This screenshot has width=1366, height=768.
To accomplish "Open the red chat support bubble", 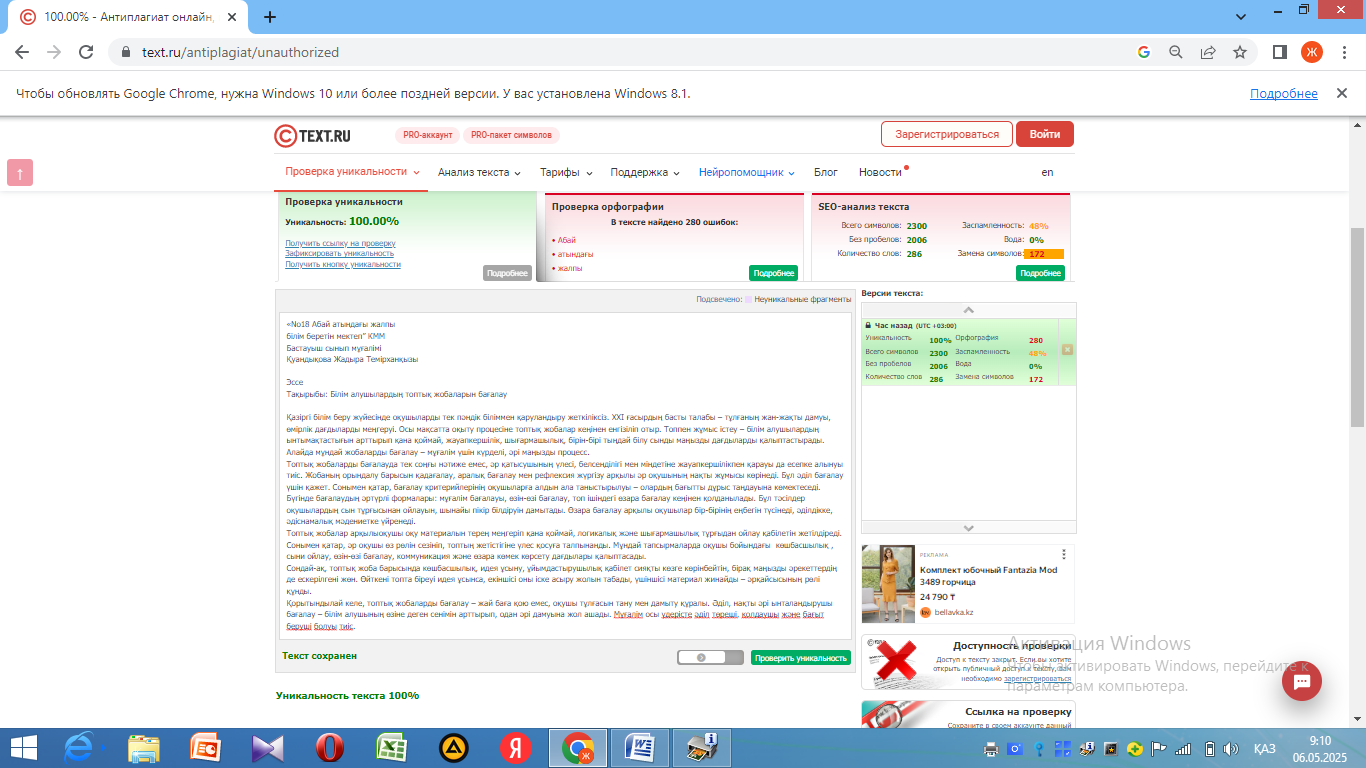I will click(1302, 681).
